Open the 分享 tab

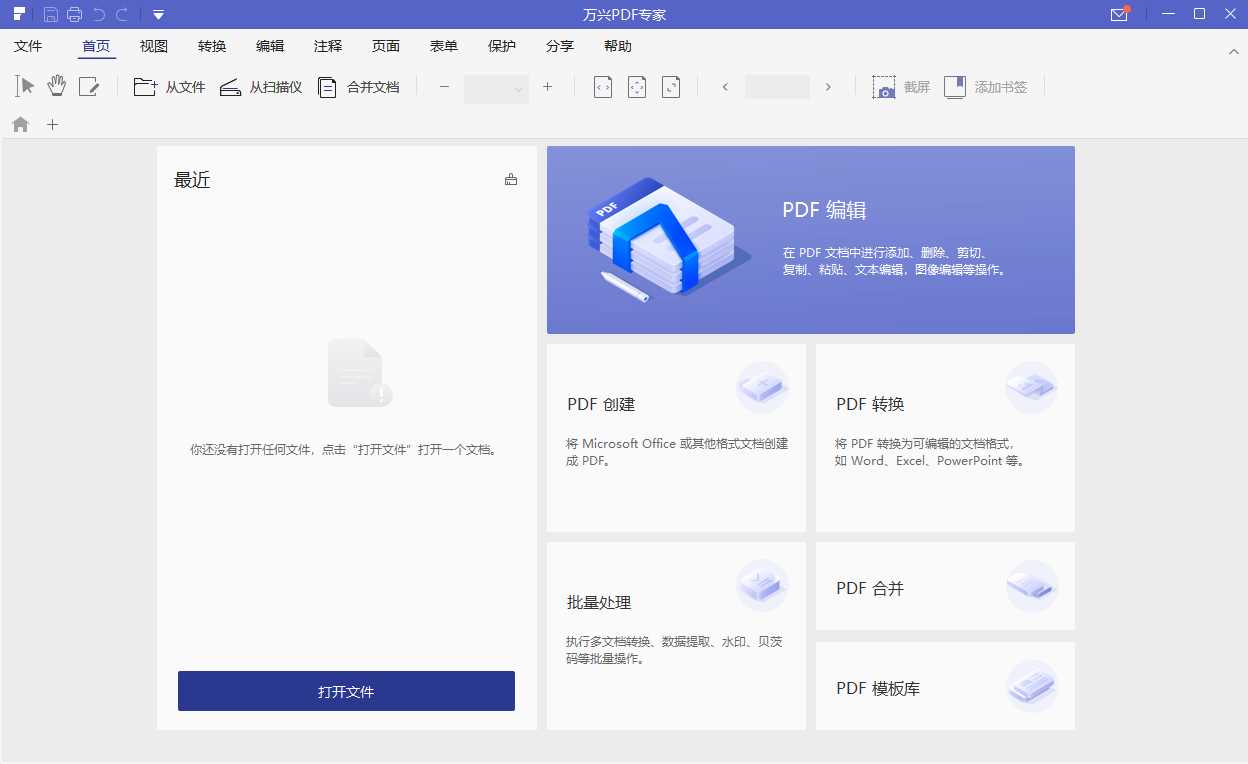(x=560, y=46)
